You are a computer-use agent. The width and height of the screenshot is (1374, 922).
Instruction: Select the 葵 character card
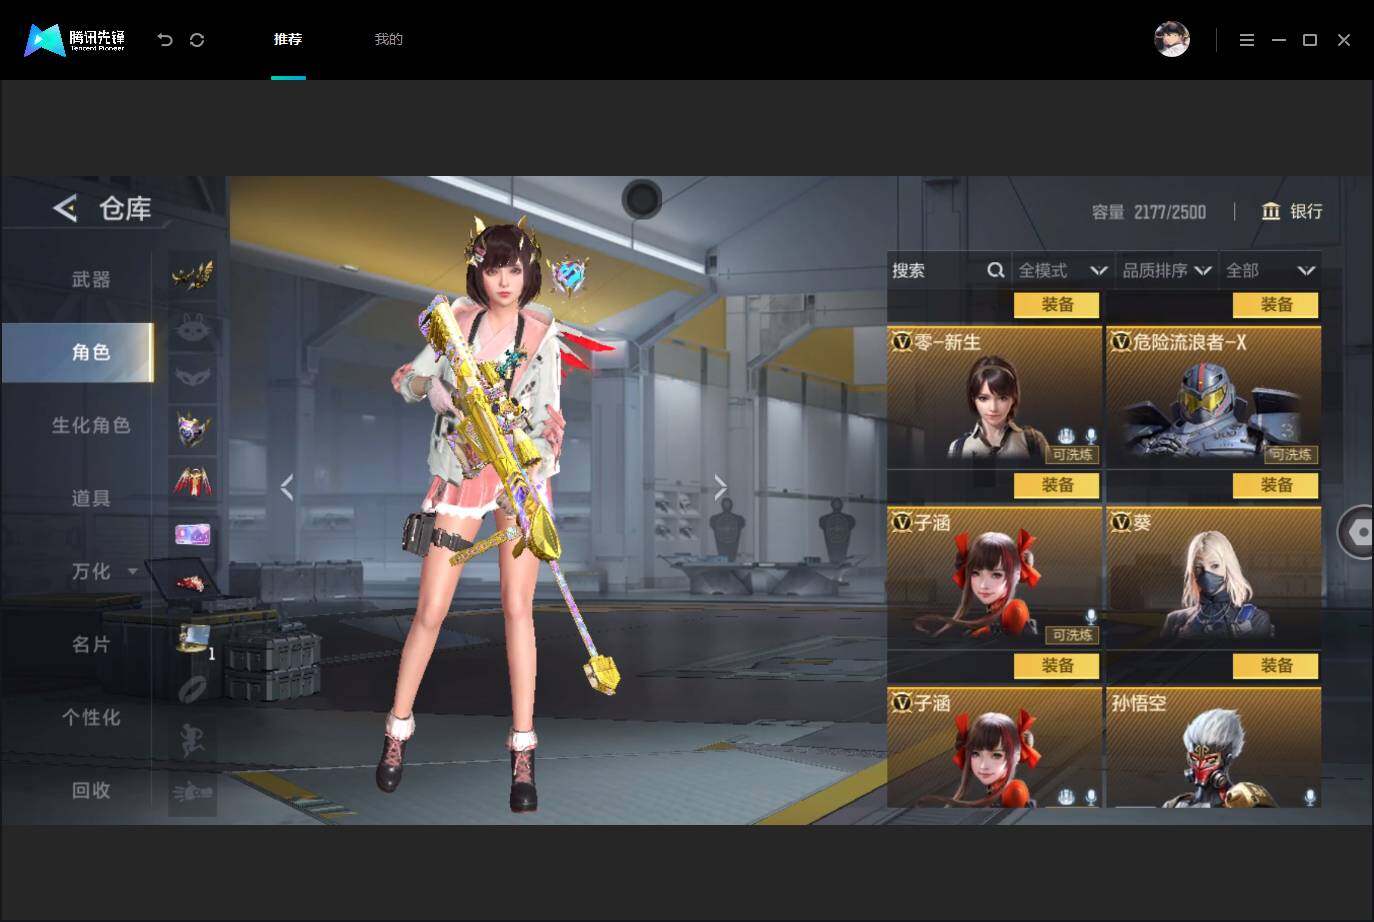point(1213,577)
